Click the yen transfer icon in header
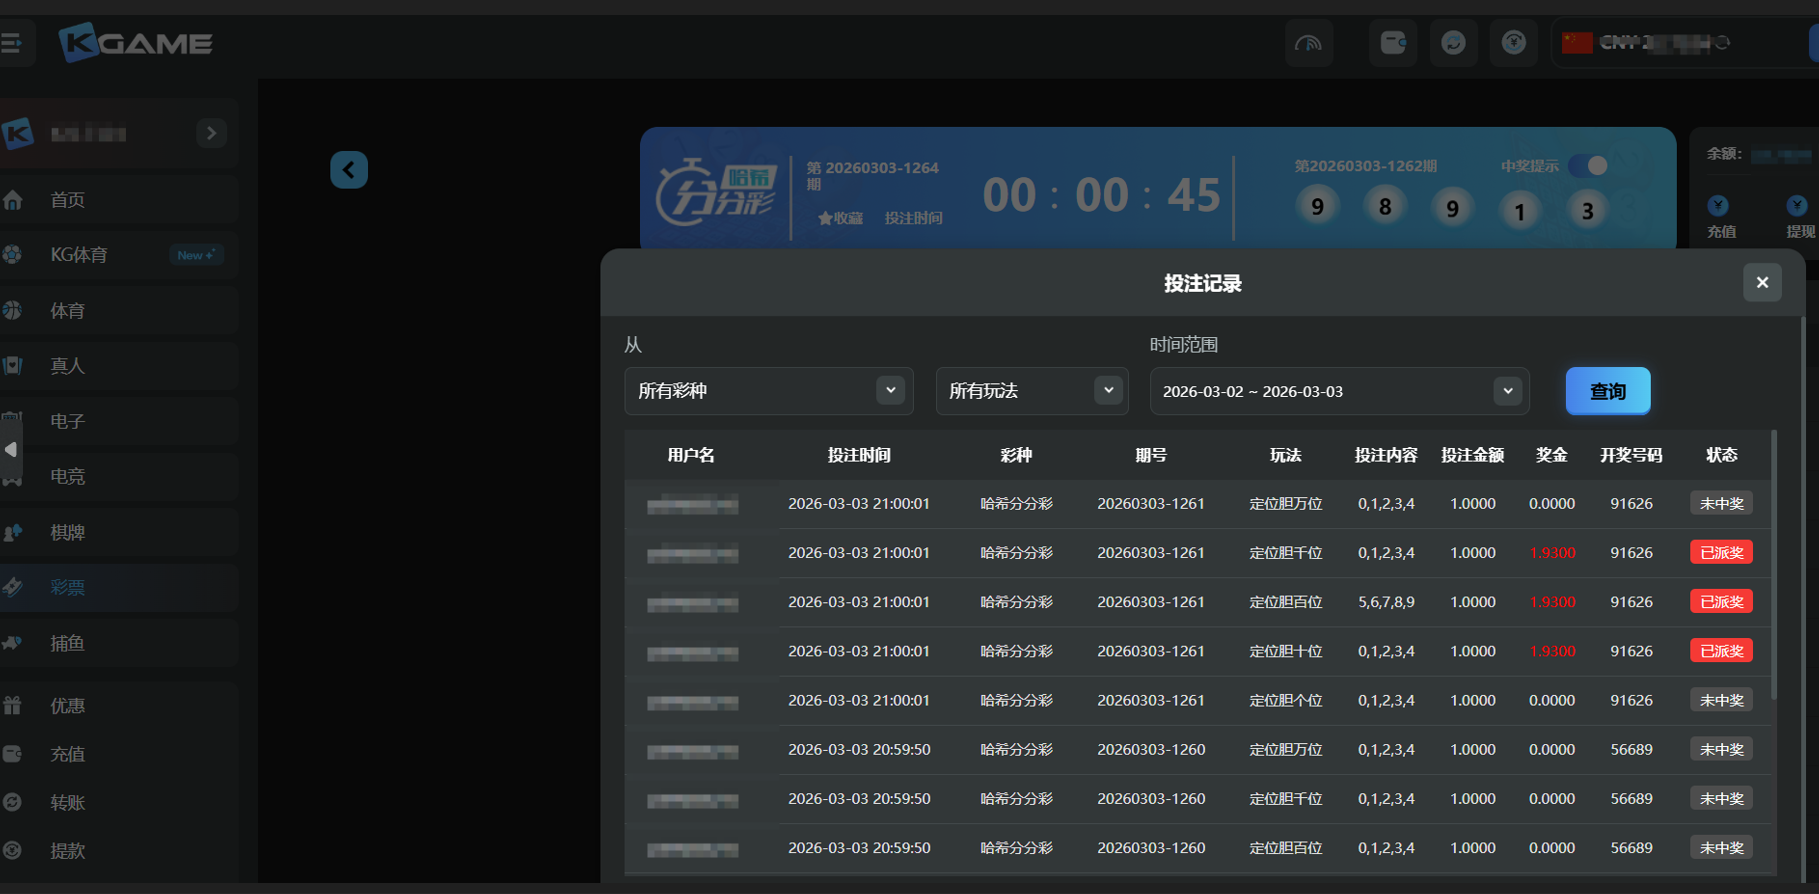The image size is (1819, 894). (1513, 43)
